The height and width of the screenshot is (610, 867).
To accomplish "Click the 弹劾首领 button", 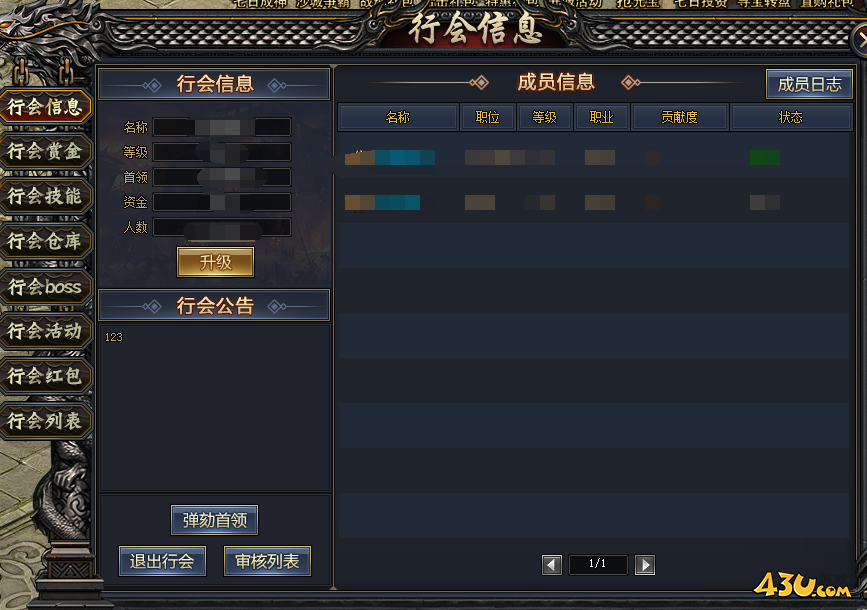I will (215, 520).
